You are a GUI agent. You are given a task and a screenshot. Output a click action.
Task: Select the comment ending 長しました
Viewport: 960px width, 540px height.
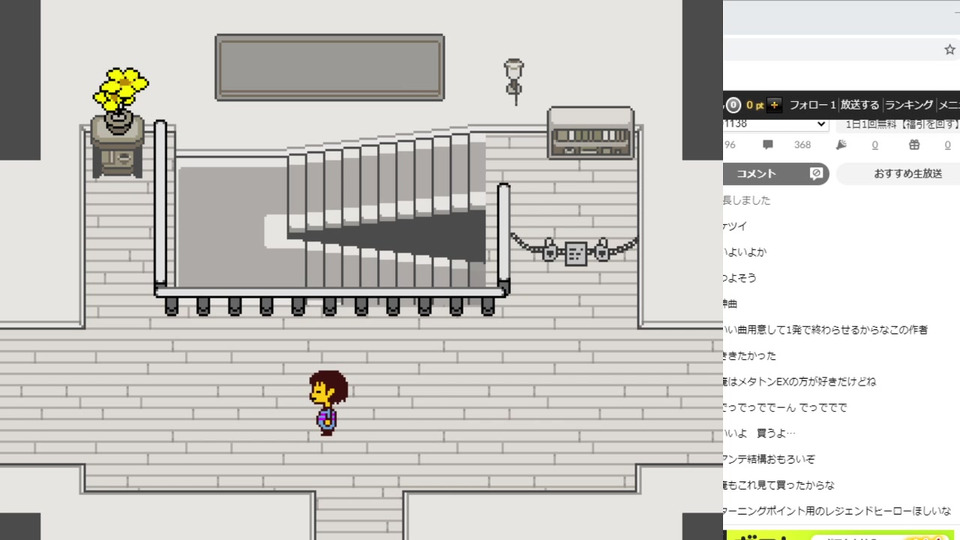point(746,200)
